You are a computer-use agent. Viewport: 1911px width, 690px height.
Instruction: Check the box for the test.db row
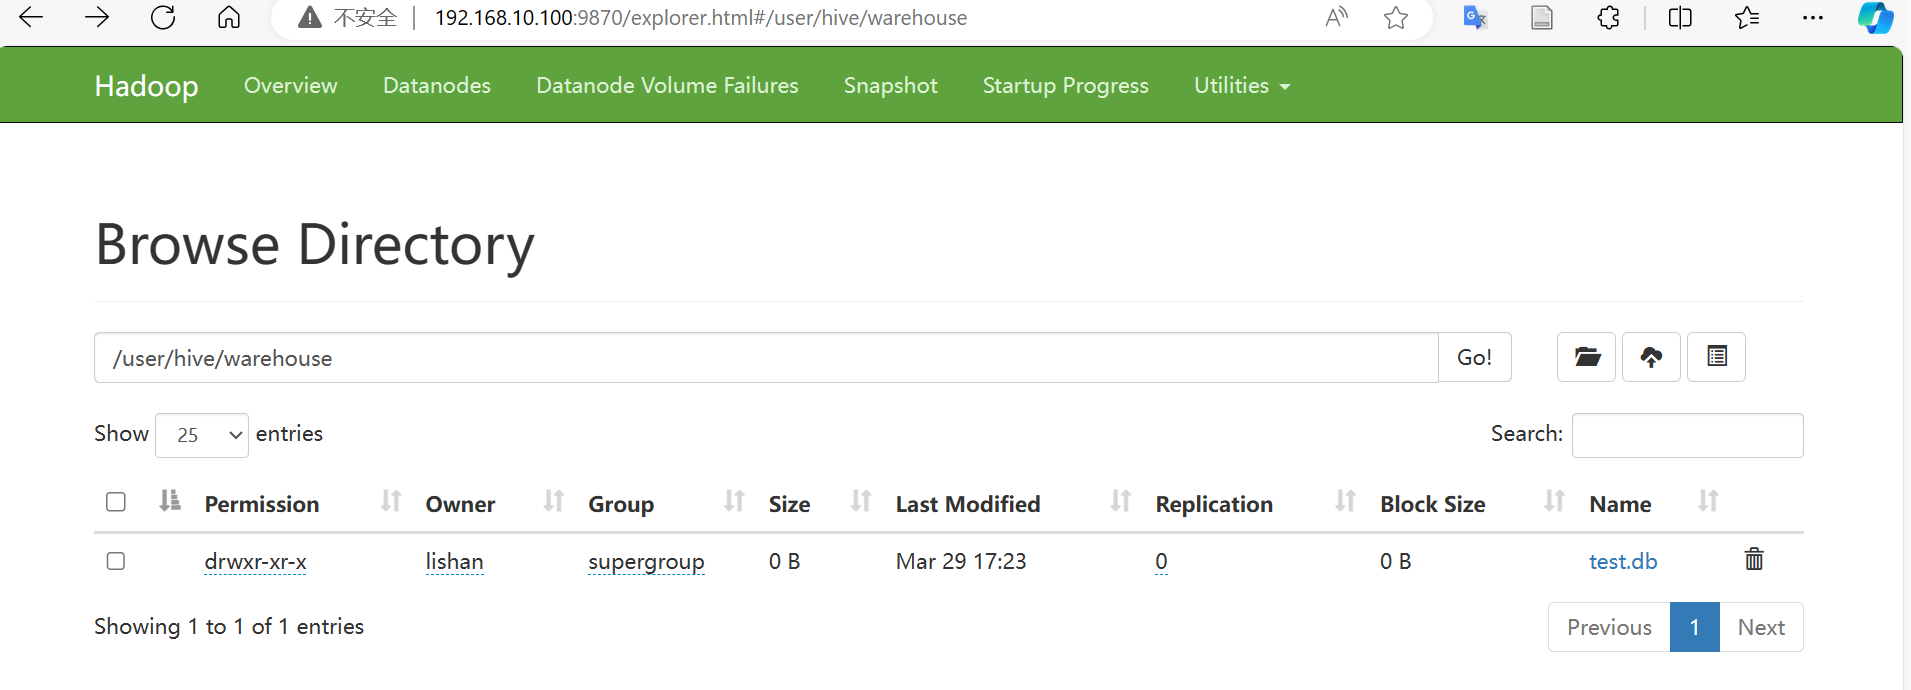coord(116,561)
